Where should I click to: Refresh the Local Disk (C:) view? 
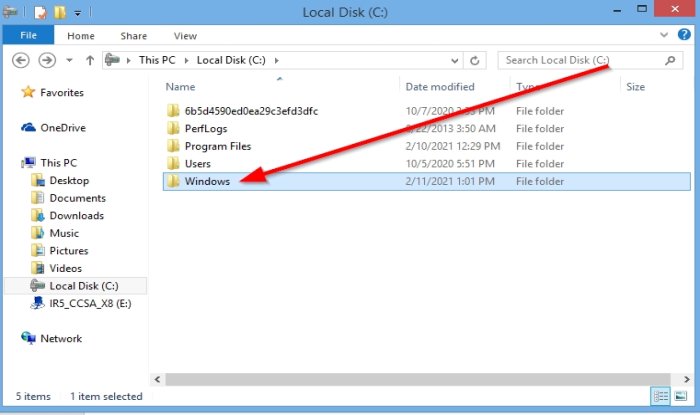click(475, 60)
